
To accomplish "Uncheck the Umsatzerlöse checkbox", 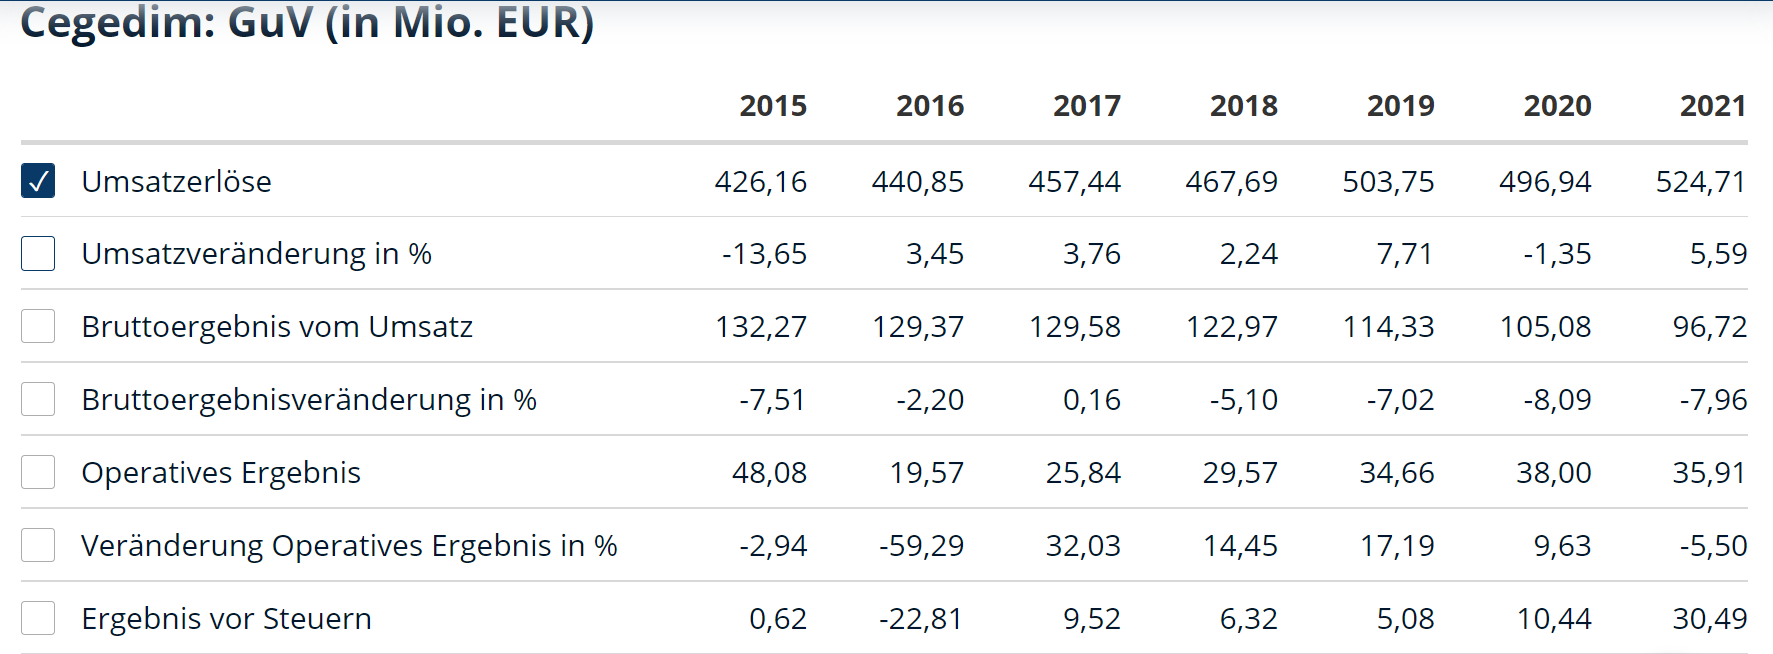I will [x=38, y=181].
